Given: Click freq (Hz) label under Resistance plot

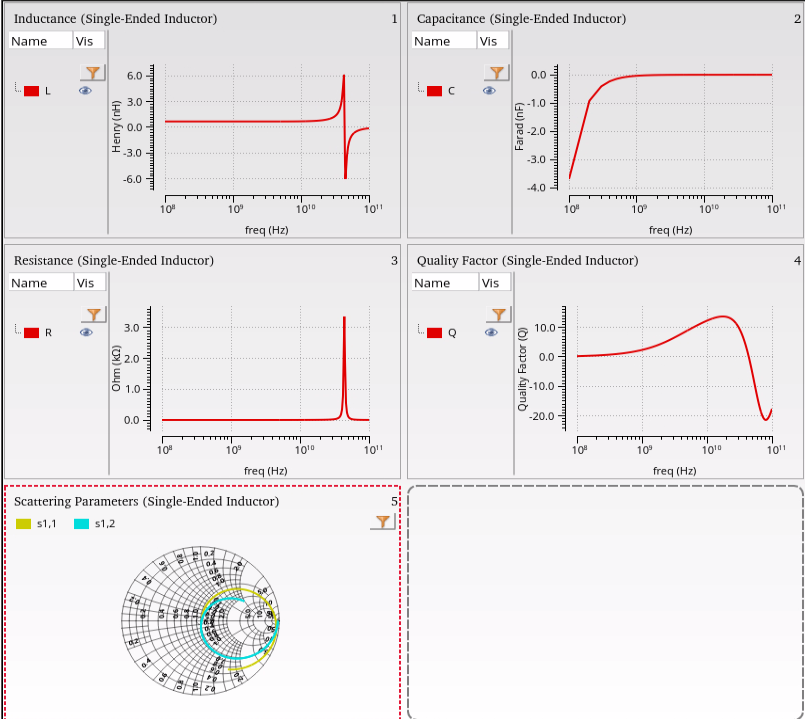Looking at the screenshot, I should point(265,470).
